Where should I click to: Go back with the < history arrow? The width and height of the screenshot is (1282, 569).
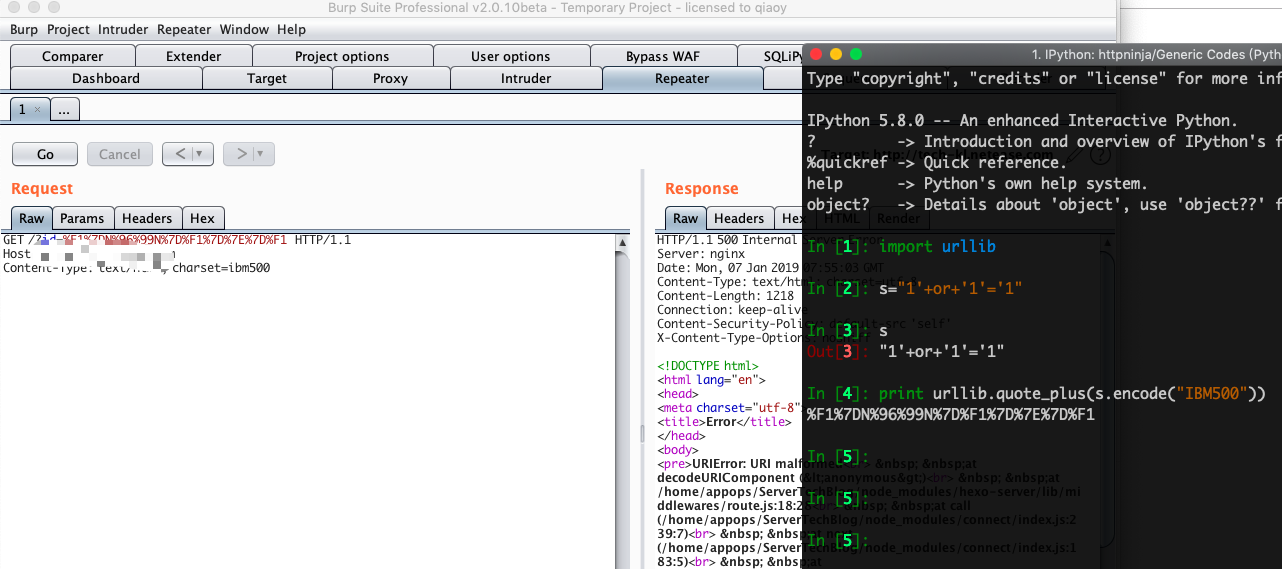click(x=180, y=154)
